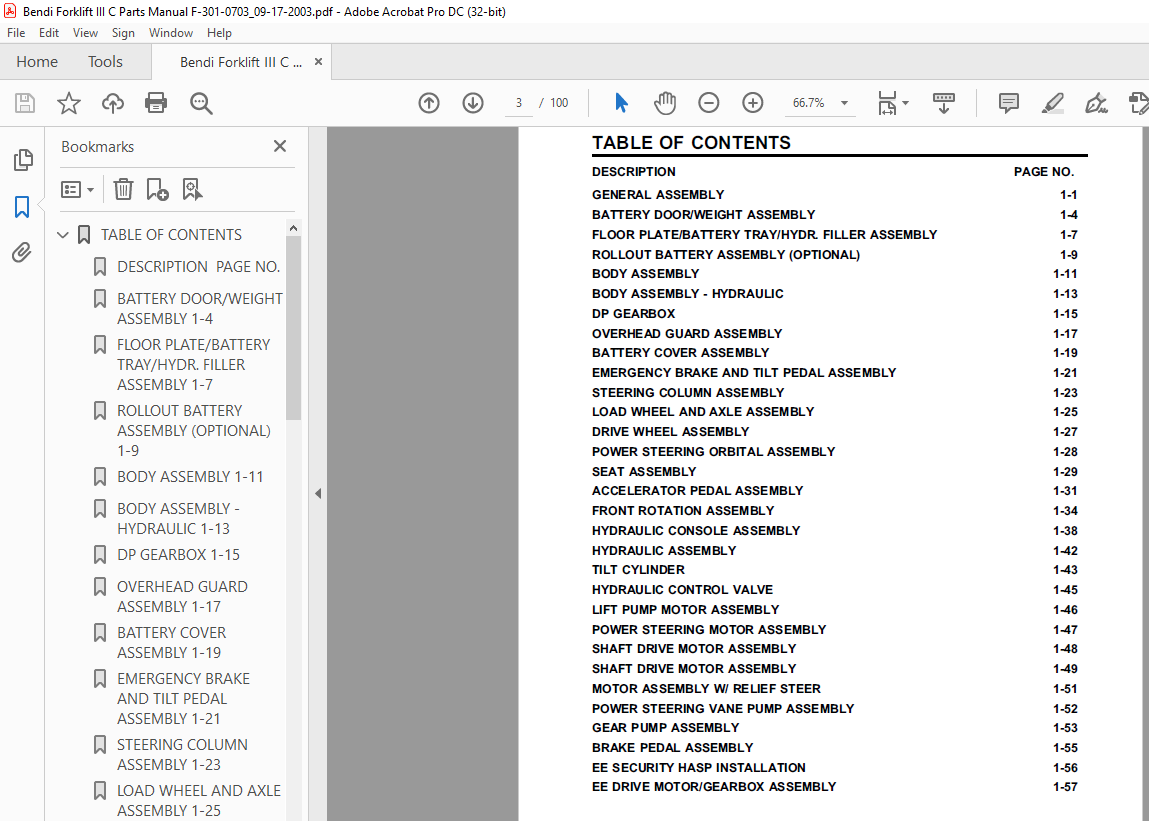
Task: Open the sign document pen tool
Action: pyautogui.click(x=1096, y=103)
